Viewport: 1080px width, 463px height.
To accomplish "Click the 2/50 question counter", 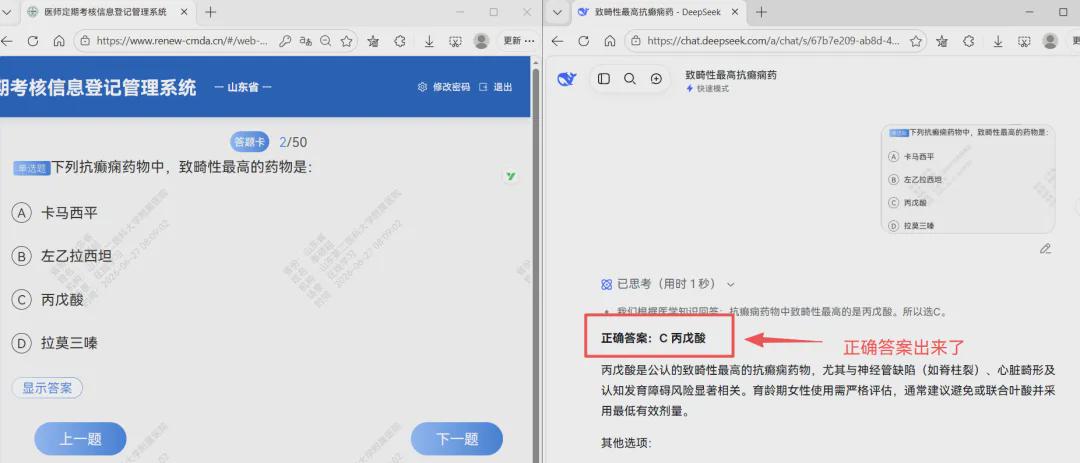I will [293, 143].
